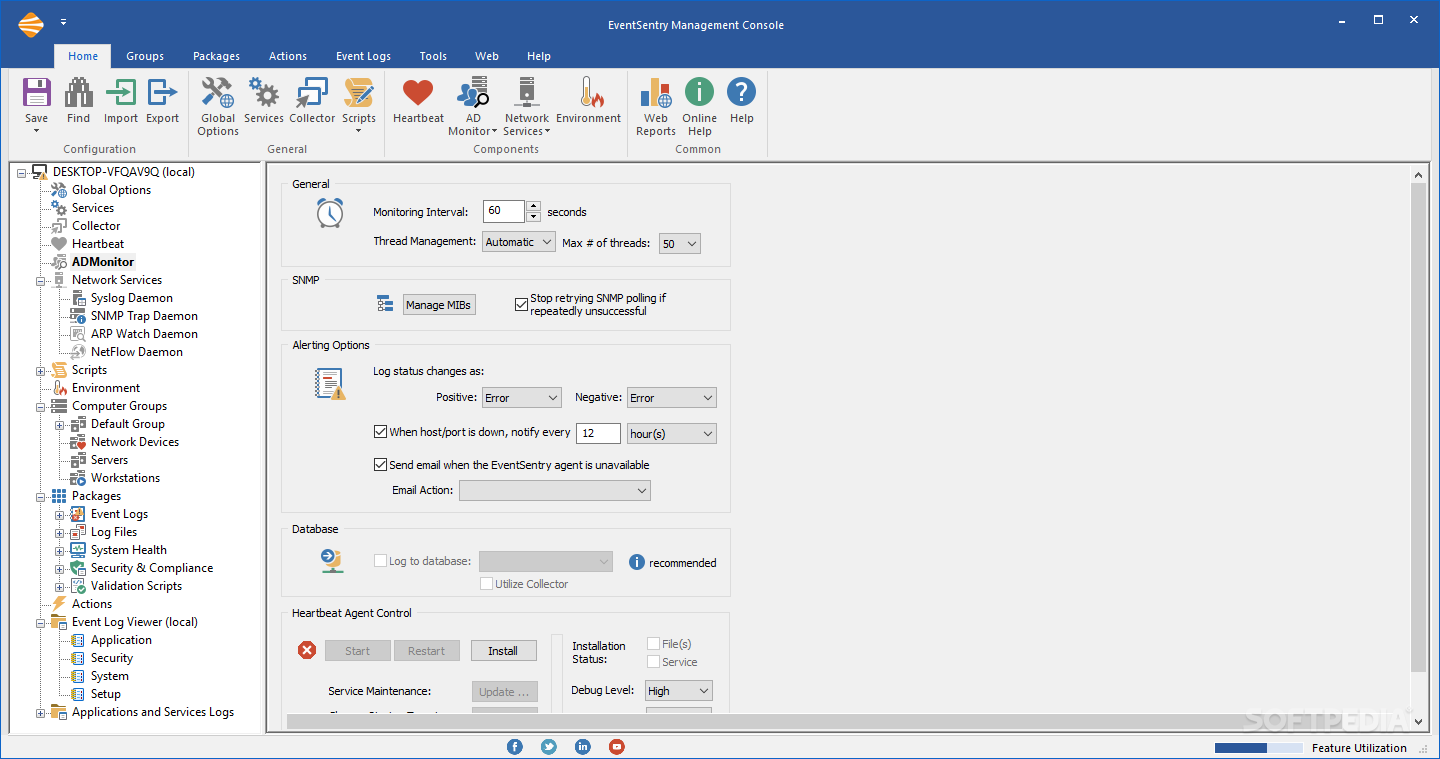
Task: Open Positive status Error dropdown
Action: (x=522, y=398)
